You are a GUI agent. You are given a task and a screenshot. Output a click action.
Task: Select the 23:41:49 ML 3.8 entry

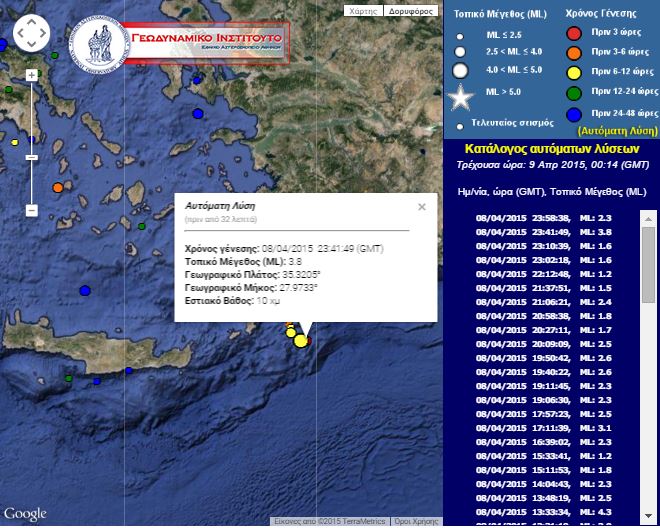(x=543, y=232)
